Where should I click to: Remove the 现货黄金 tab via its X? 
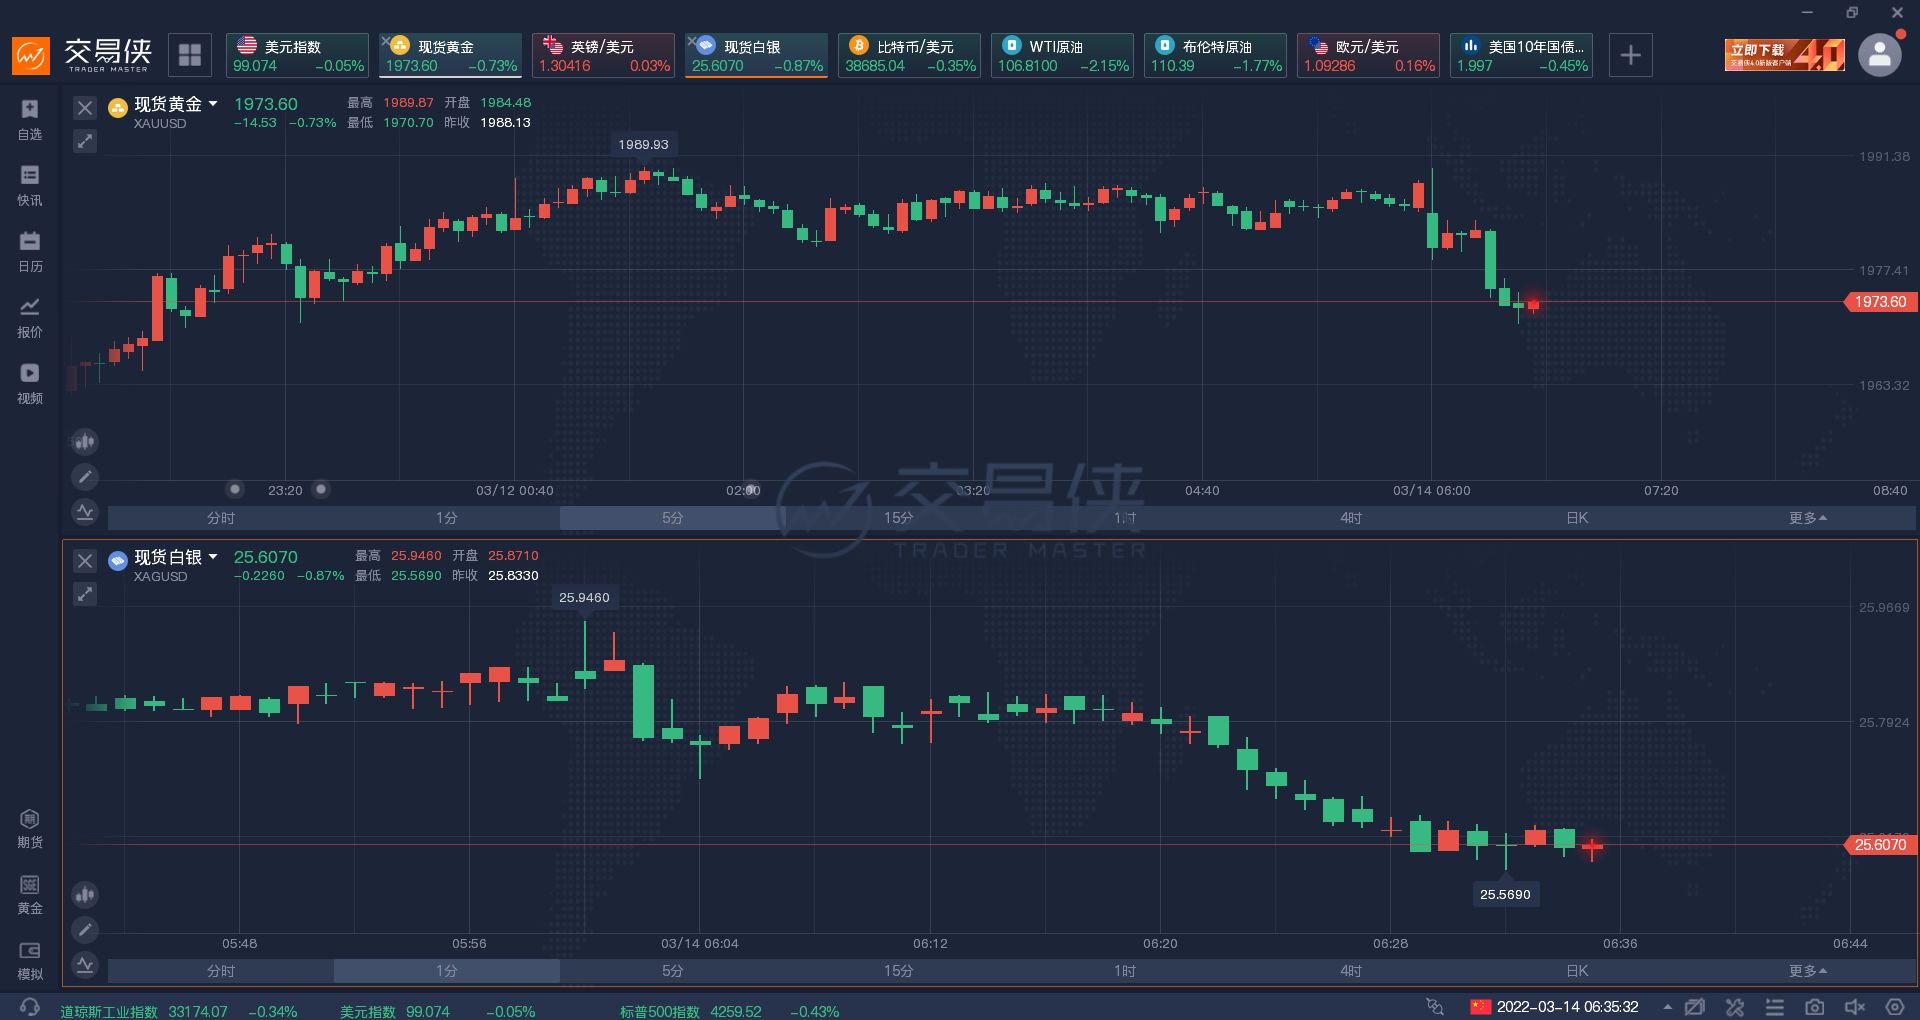tap(385, 40)
